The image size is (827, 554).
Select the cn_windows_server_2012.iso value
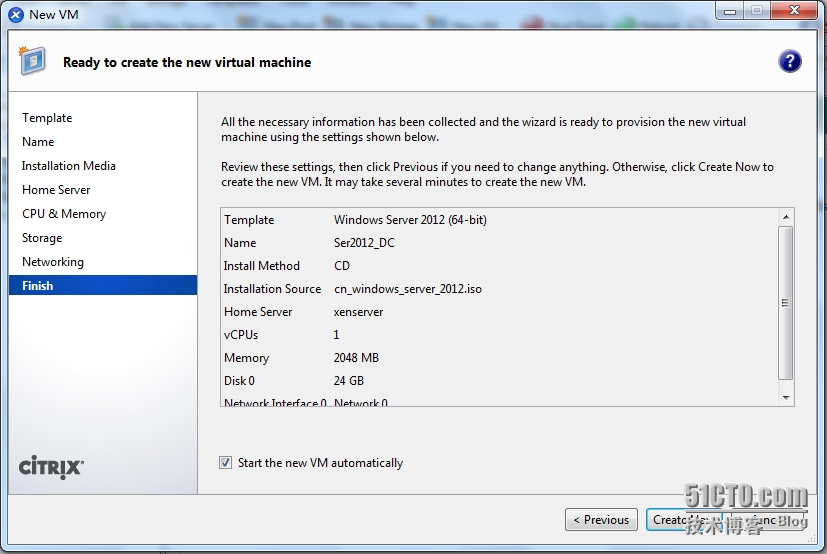tap(408, 289)
